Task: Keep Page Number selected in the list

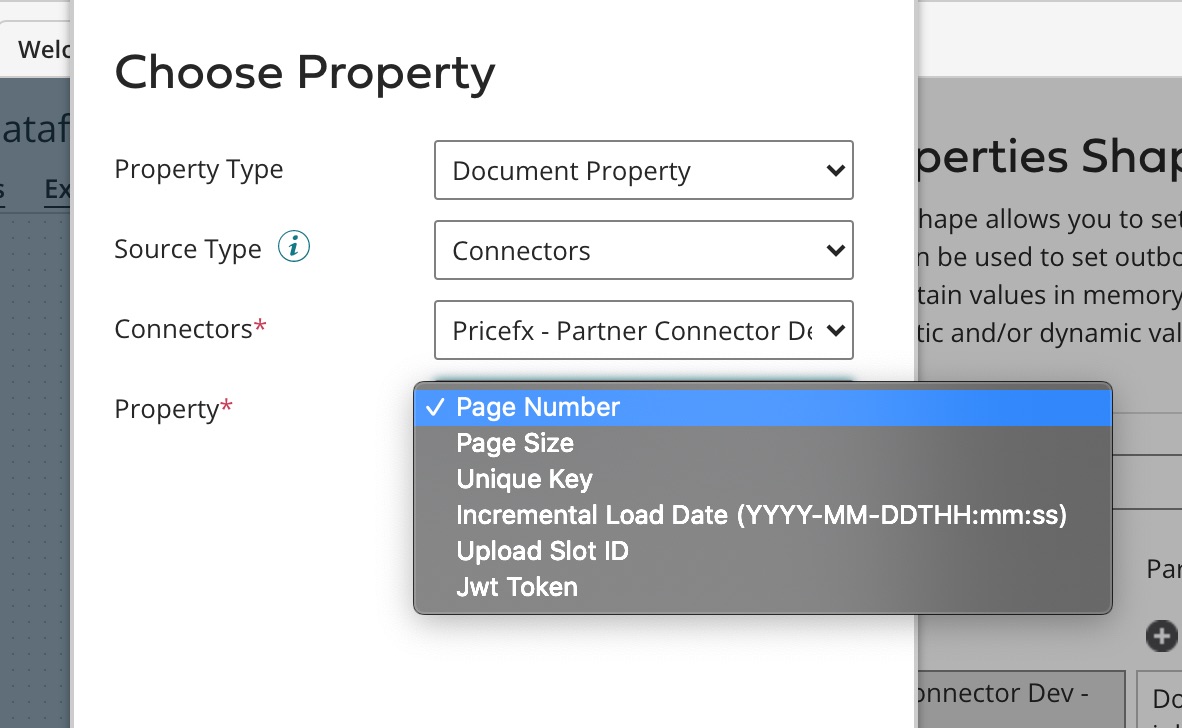Action: [537, 406]
